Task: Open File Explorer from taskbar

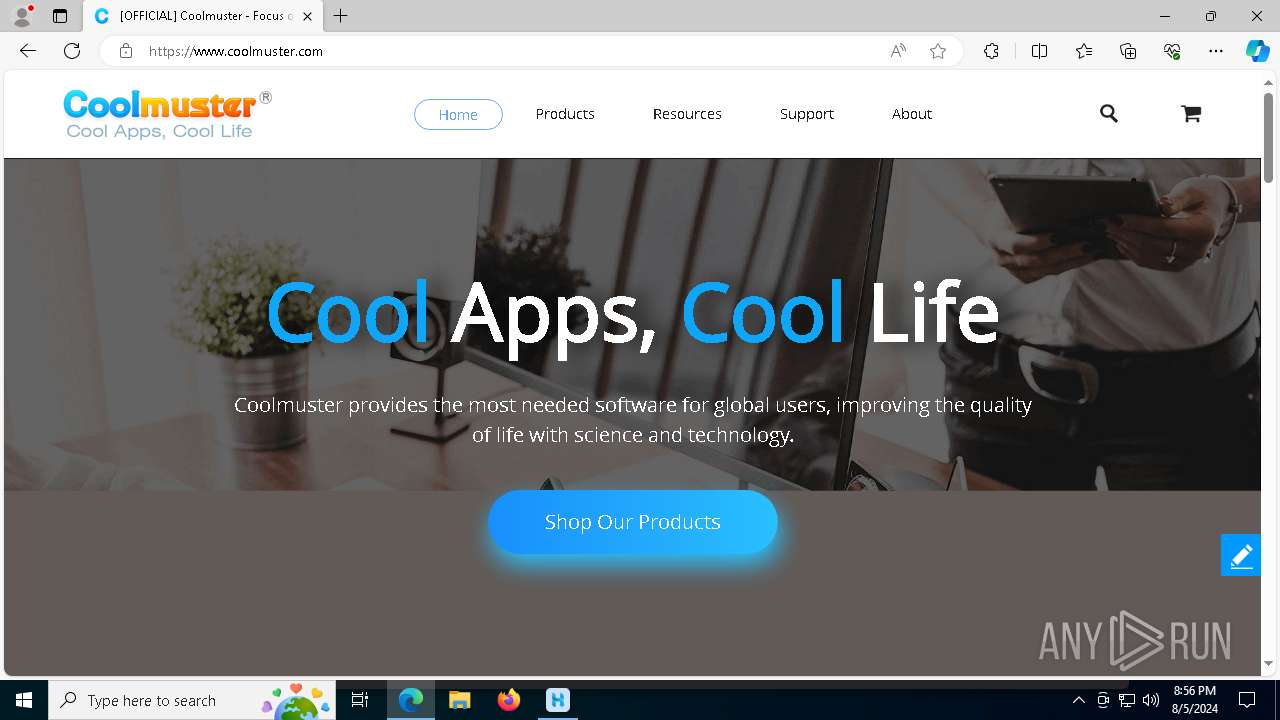Action: point(459,700)
